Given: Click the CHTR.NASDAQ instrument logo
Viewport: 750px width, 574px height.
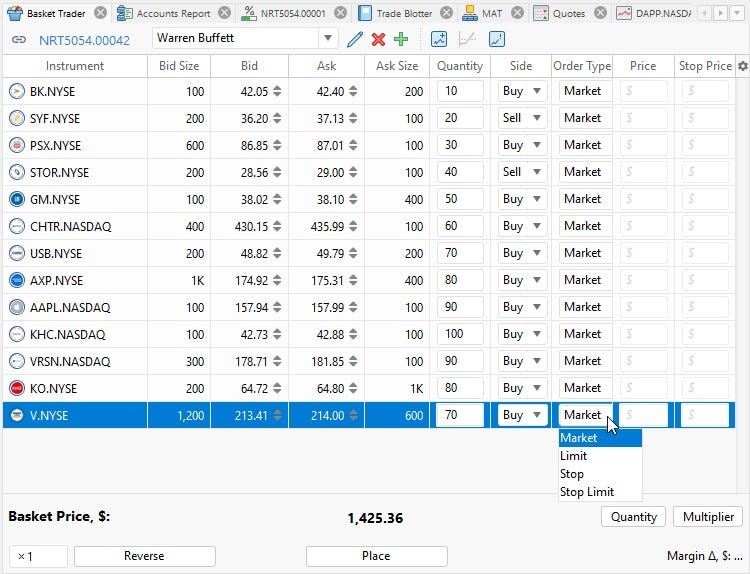Looking at the screenshot, I should pos(17,226).
